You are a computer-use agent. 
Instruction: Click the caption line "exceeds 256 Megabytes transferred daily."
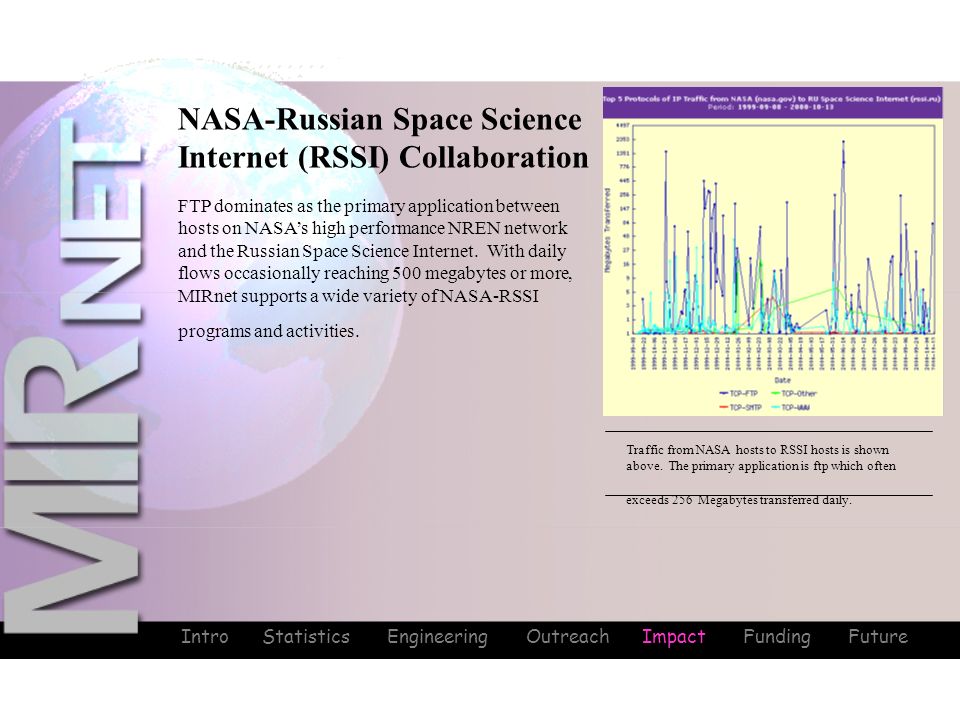click(x=738, y=500)
